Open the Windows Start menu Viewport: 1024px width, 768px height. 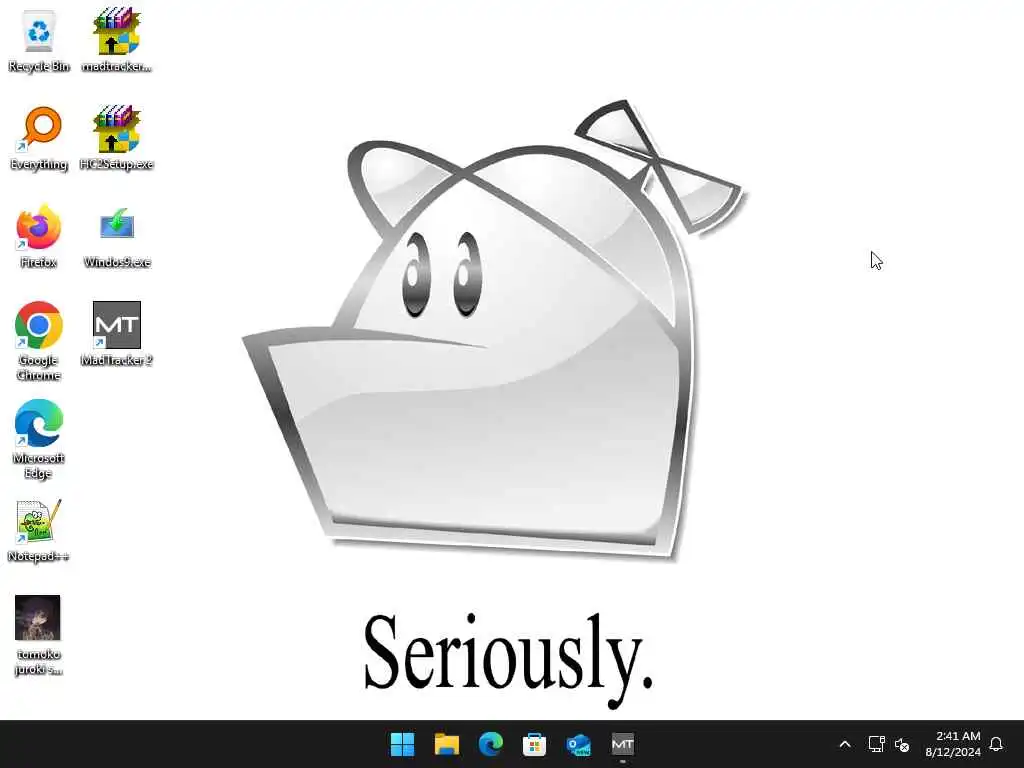click(x=402, y=744)
